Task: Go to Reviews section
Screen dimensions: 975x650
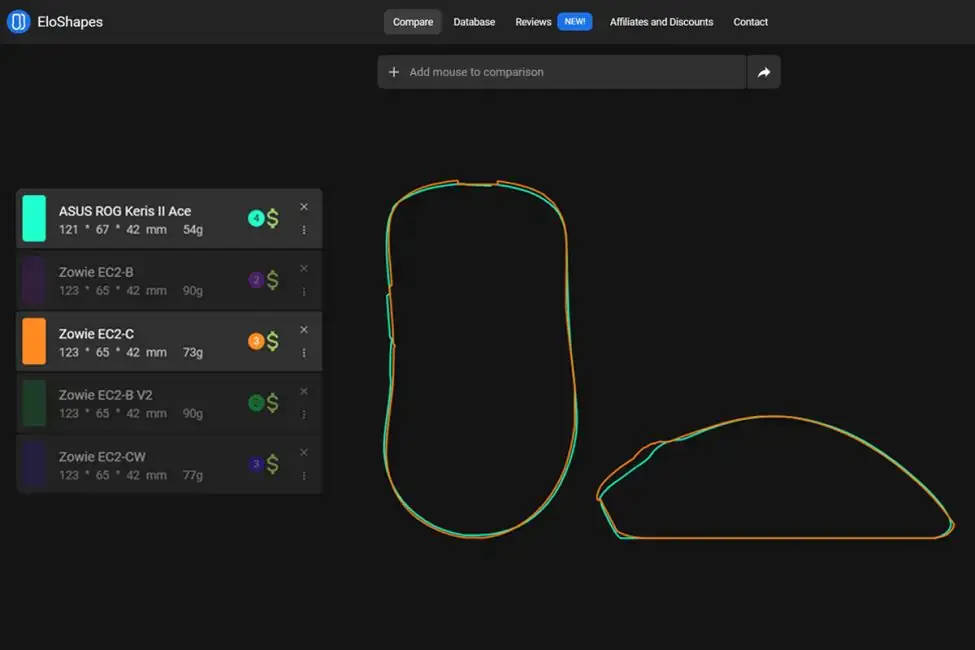Action: coord(533,22)
